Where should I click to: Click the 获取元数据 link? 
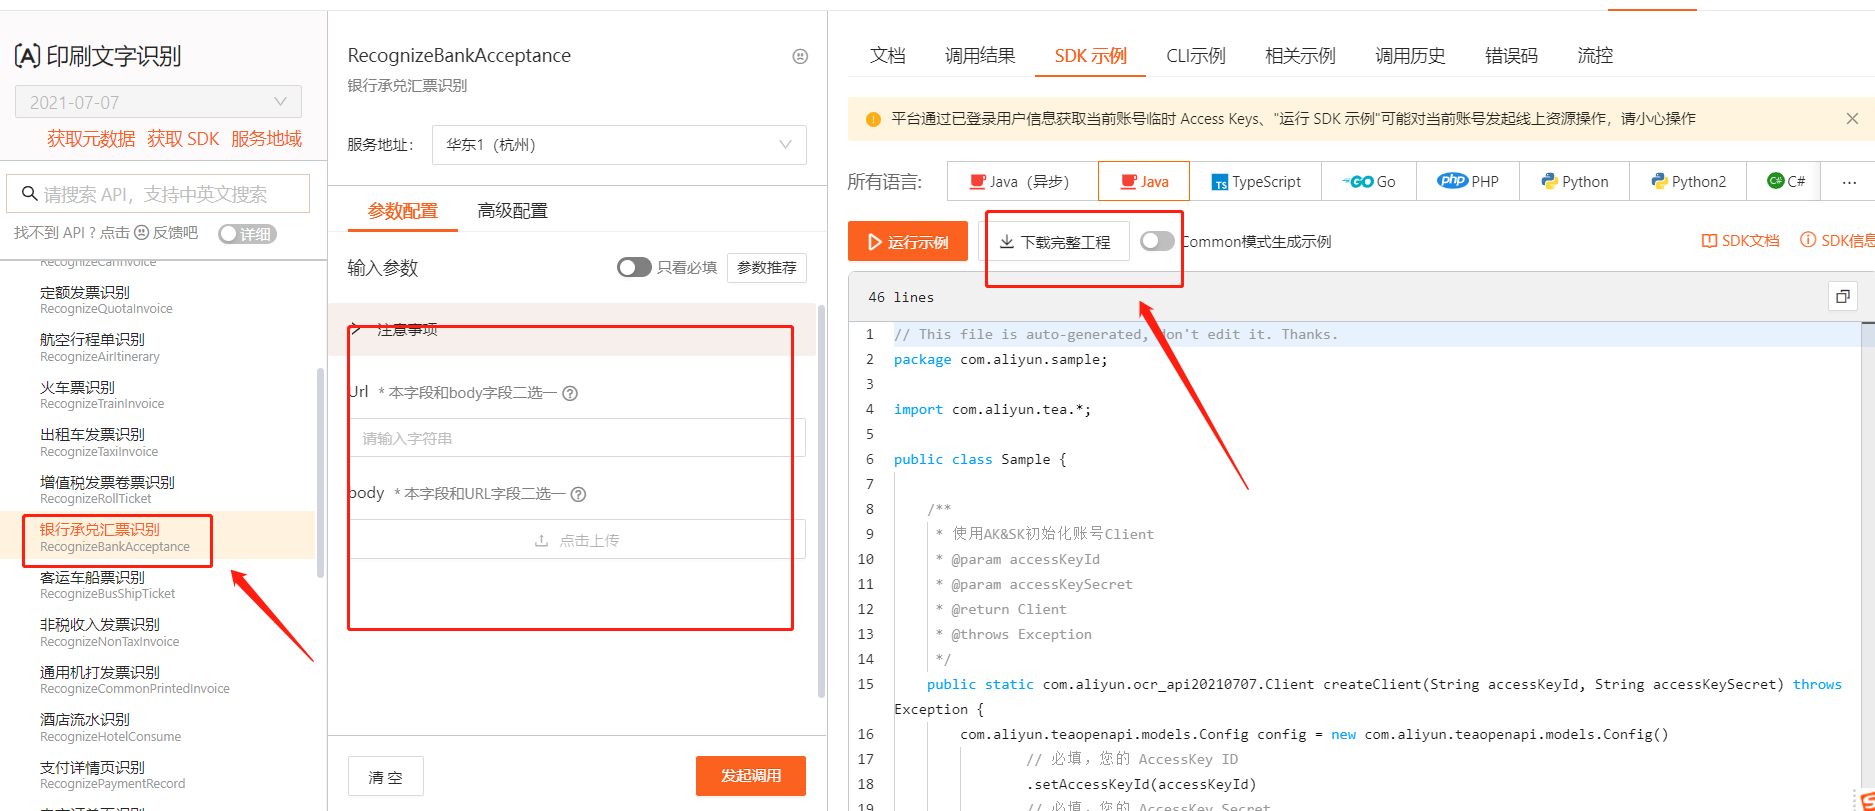click(x=91, y=139)
